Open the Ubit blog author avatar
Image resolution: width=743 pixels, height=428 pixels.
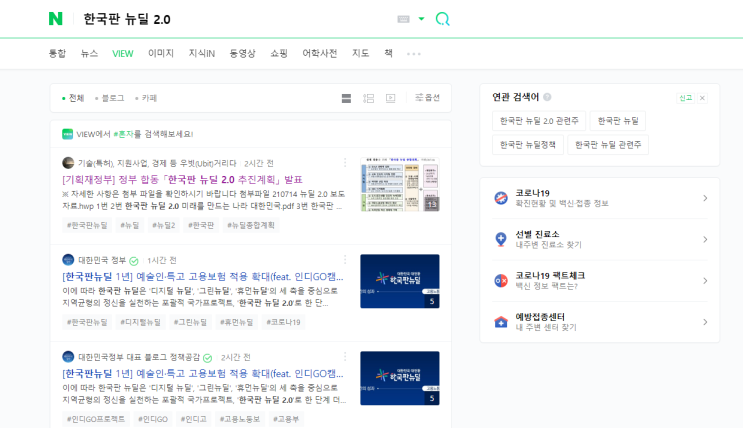pos(68,163)
